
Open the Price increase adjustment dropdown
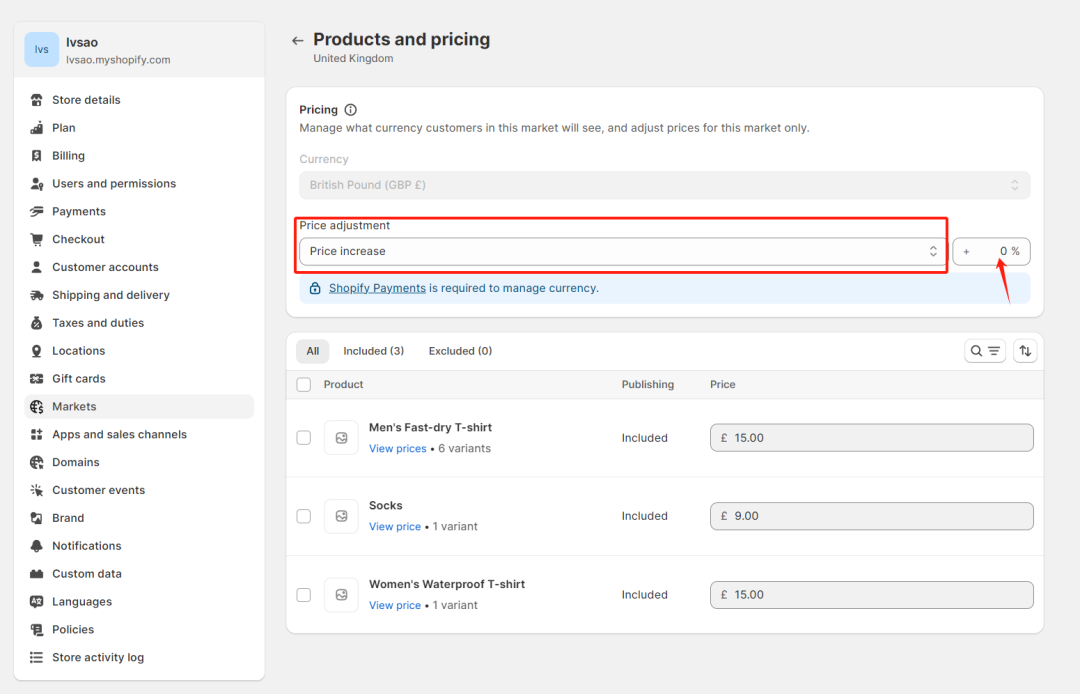click(x=623, y=251)
